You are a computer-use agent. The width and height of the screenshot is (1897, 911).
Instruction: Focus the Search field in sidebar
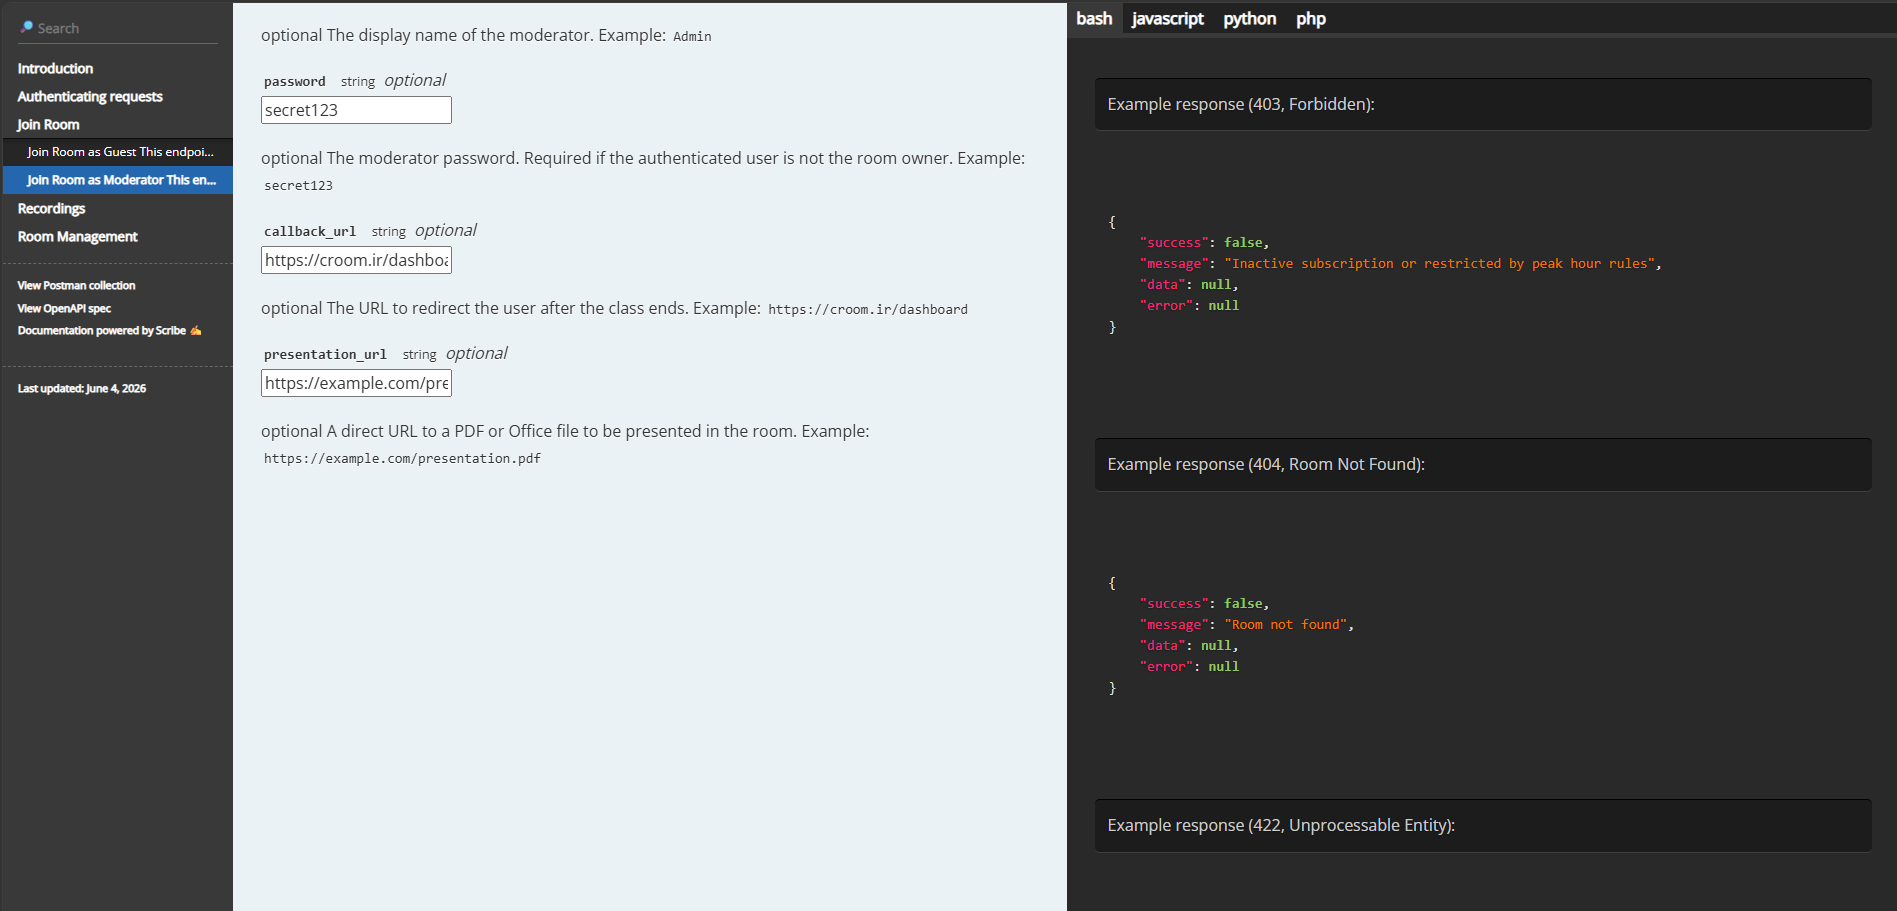pyautogui.click(x=117, y=28)
